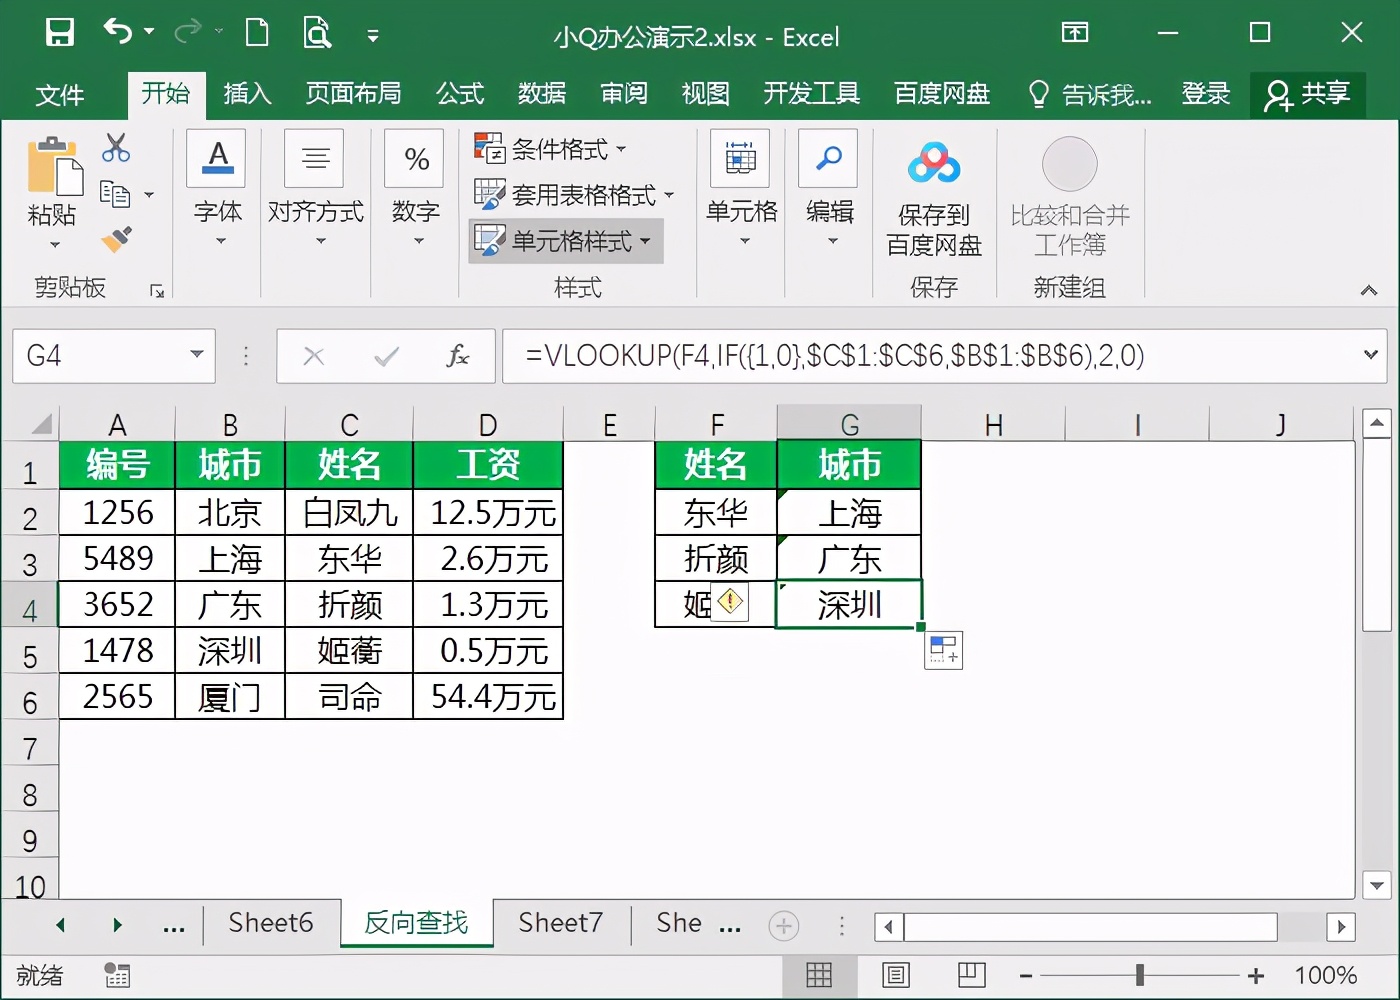This screenshot has width=1400, height=1000.
Task: Open the Auto Fill Options button
Action: tap(945, 650)
